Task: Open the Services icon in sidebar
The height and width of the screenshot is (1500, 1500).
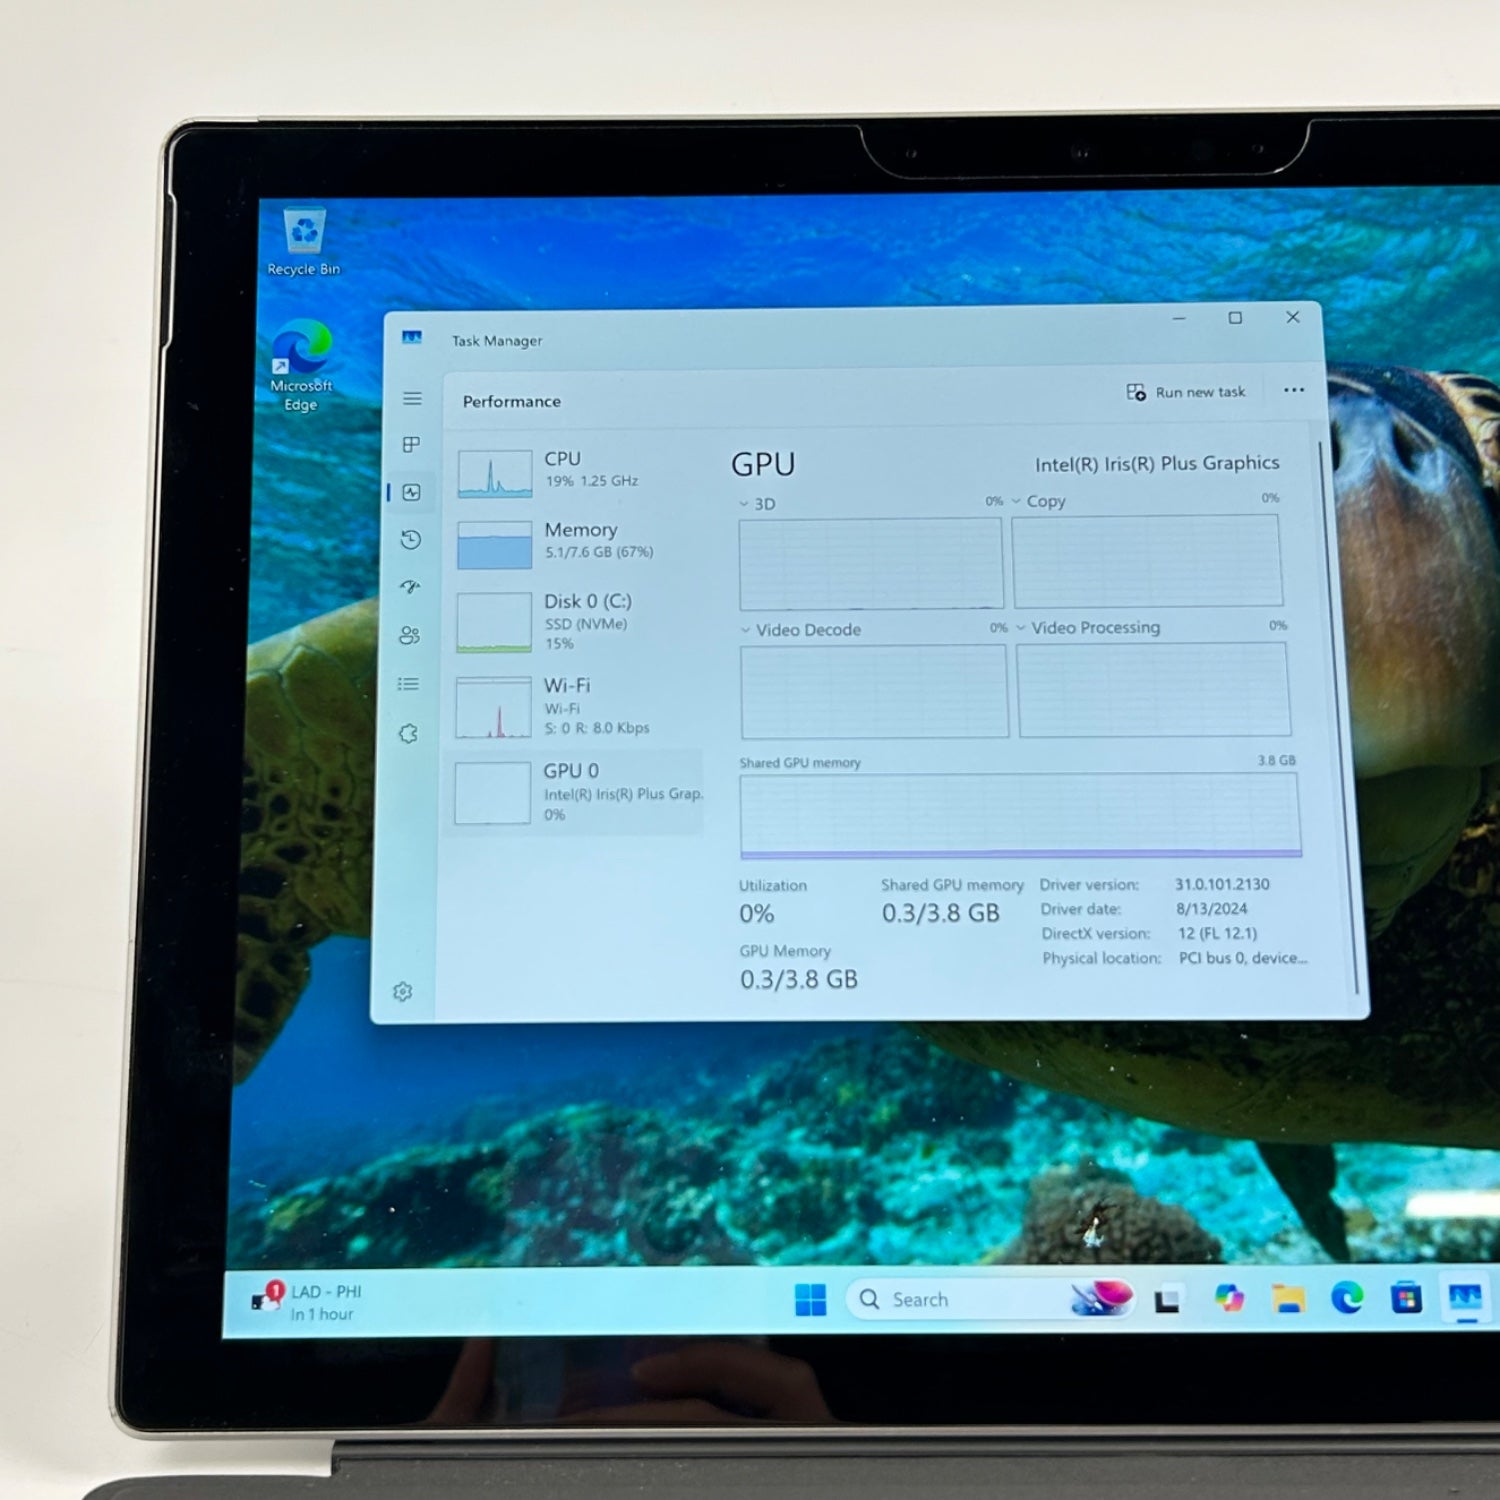Action: click(x=408, y=734)
